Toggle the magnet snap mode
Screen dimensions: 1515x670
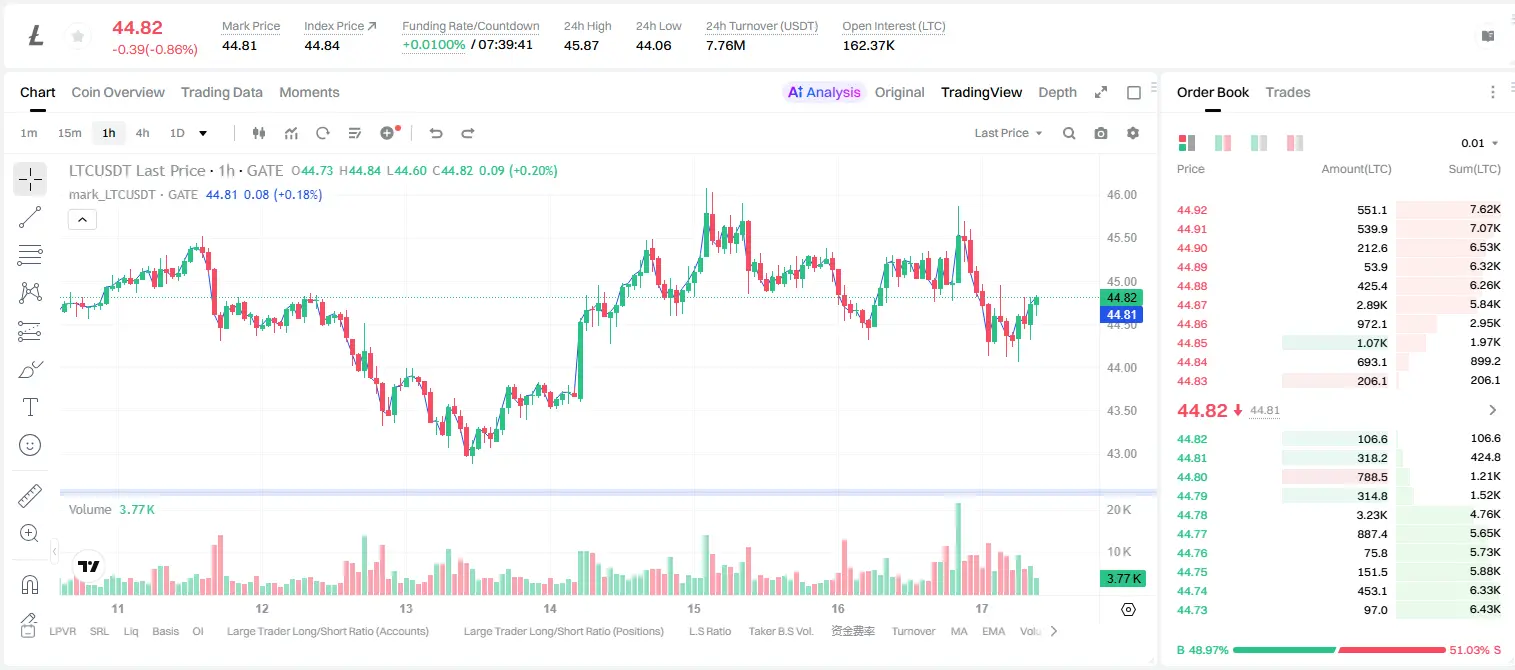30,585
